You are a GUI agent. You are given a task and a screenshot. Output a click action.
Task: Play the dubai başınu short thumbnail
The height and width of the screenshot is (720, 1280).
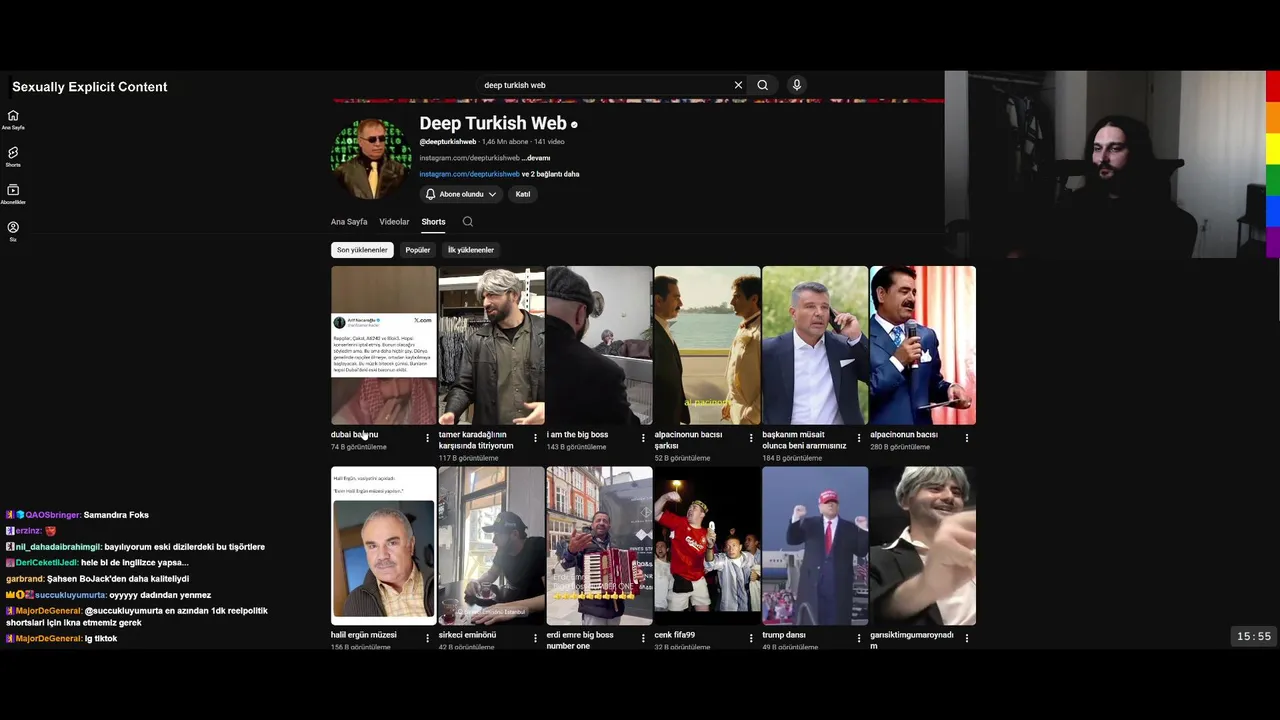click(384, 345)
